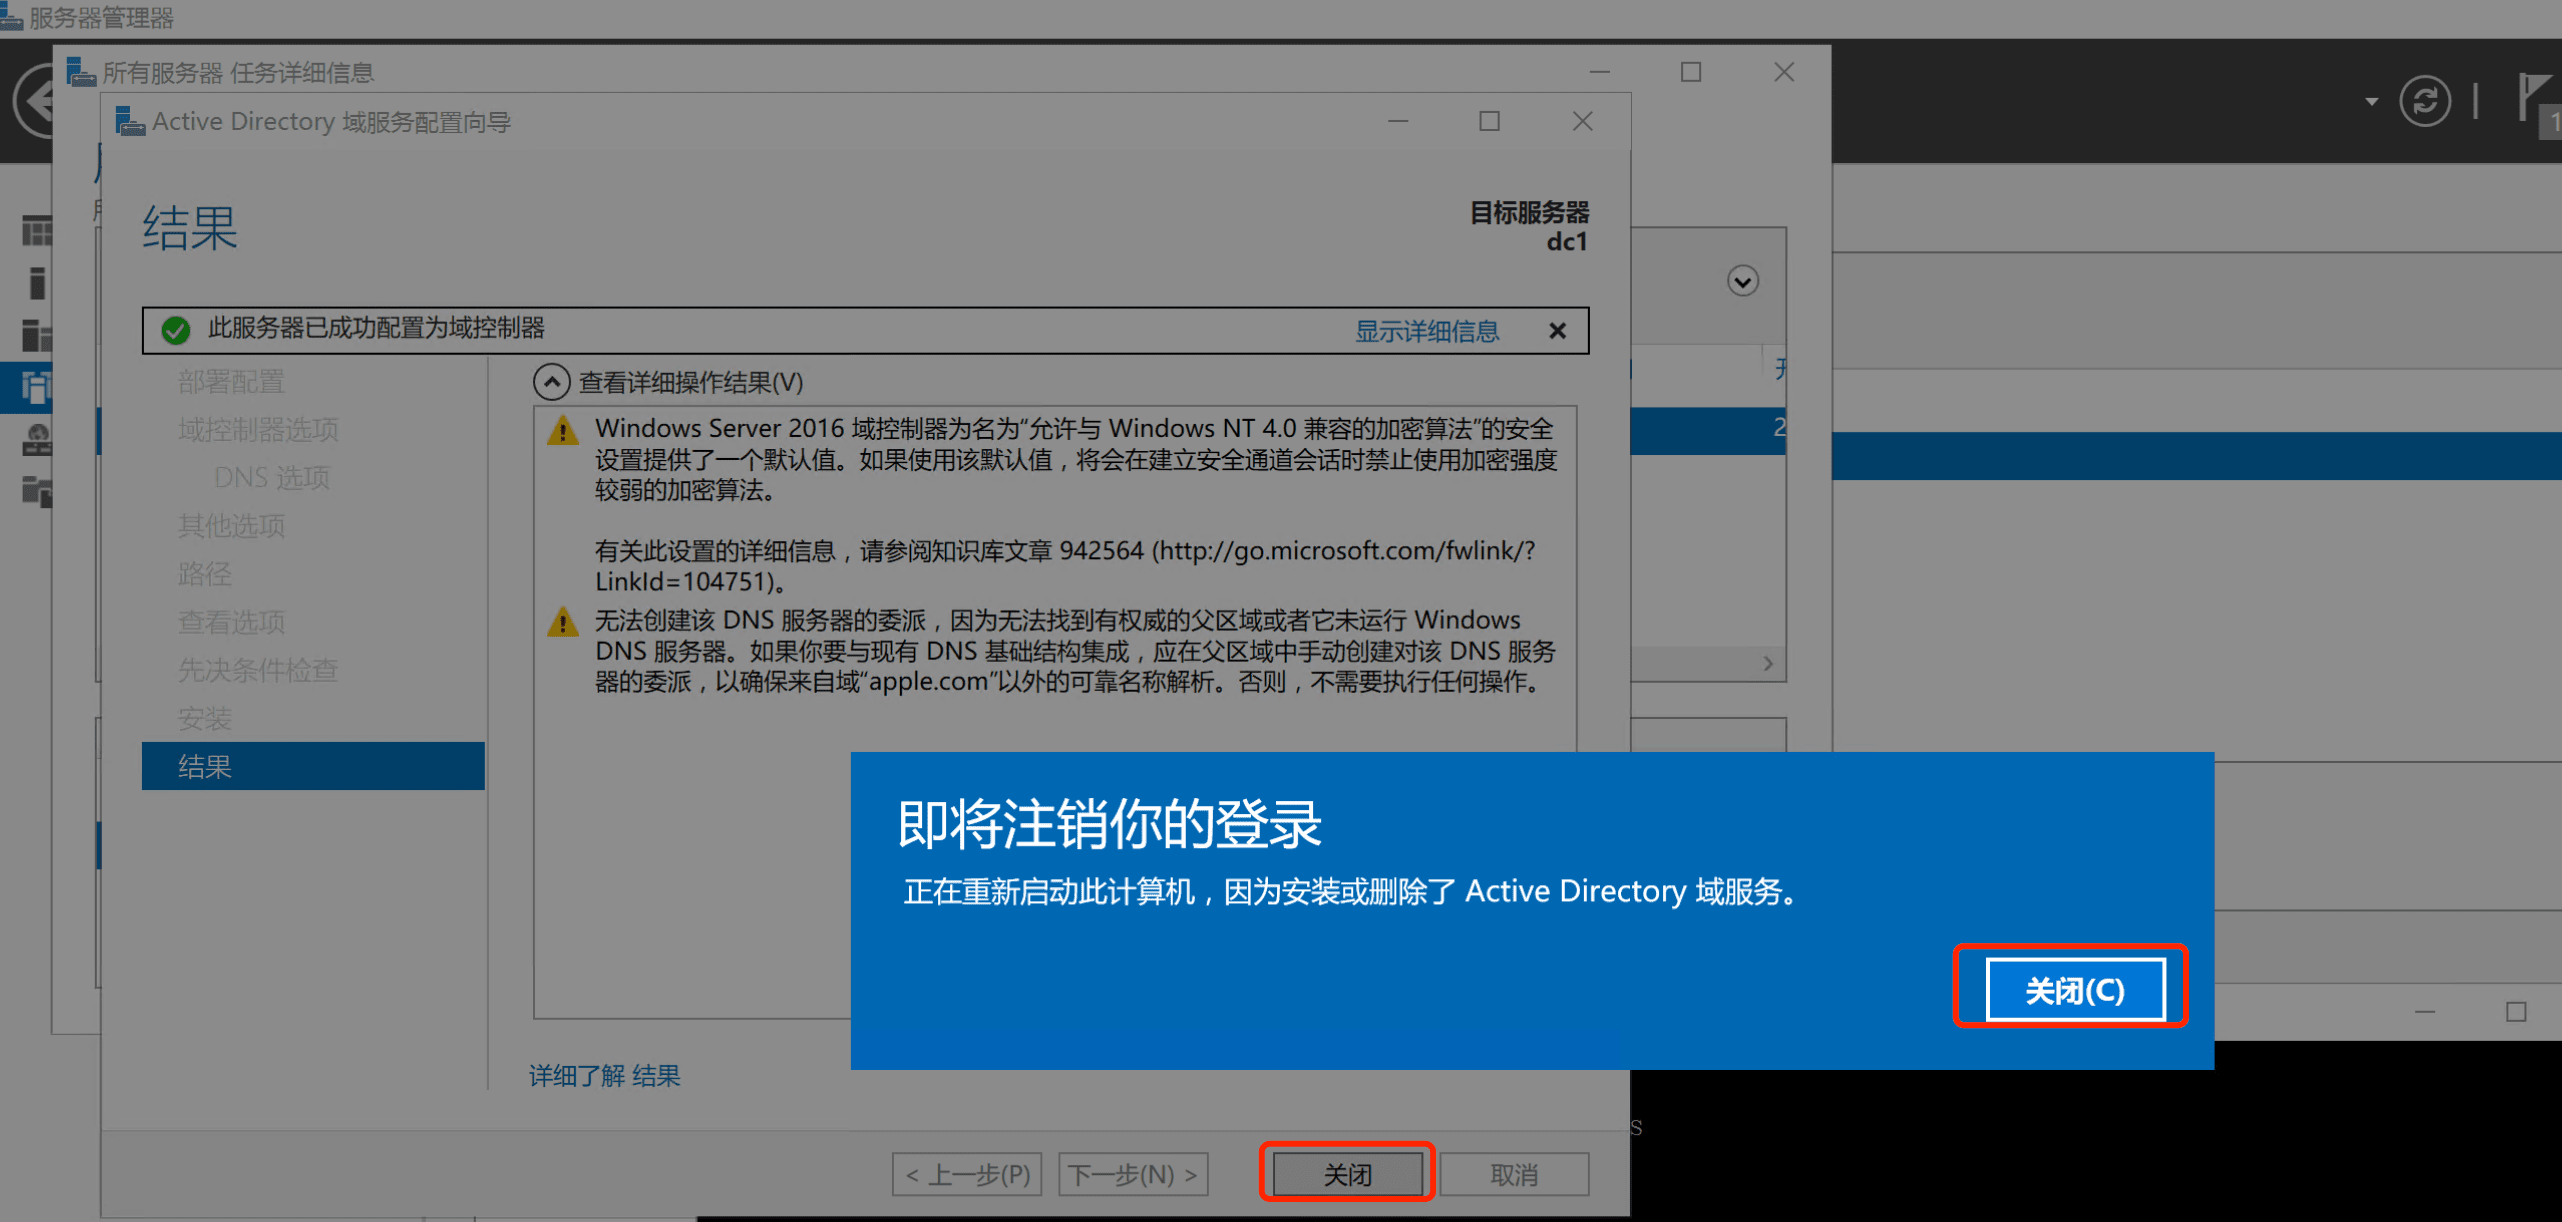The width and height of the screenshot is (2562, 1222).
Task: Select the Deployment Configuration step in the wizard navigation
Action: [231, 381]
